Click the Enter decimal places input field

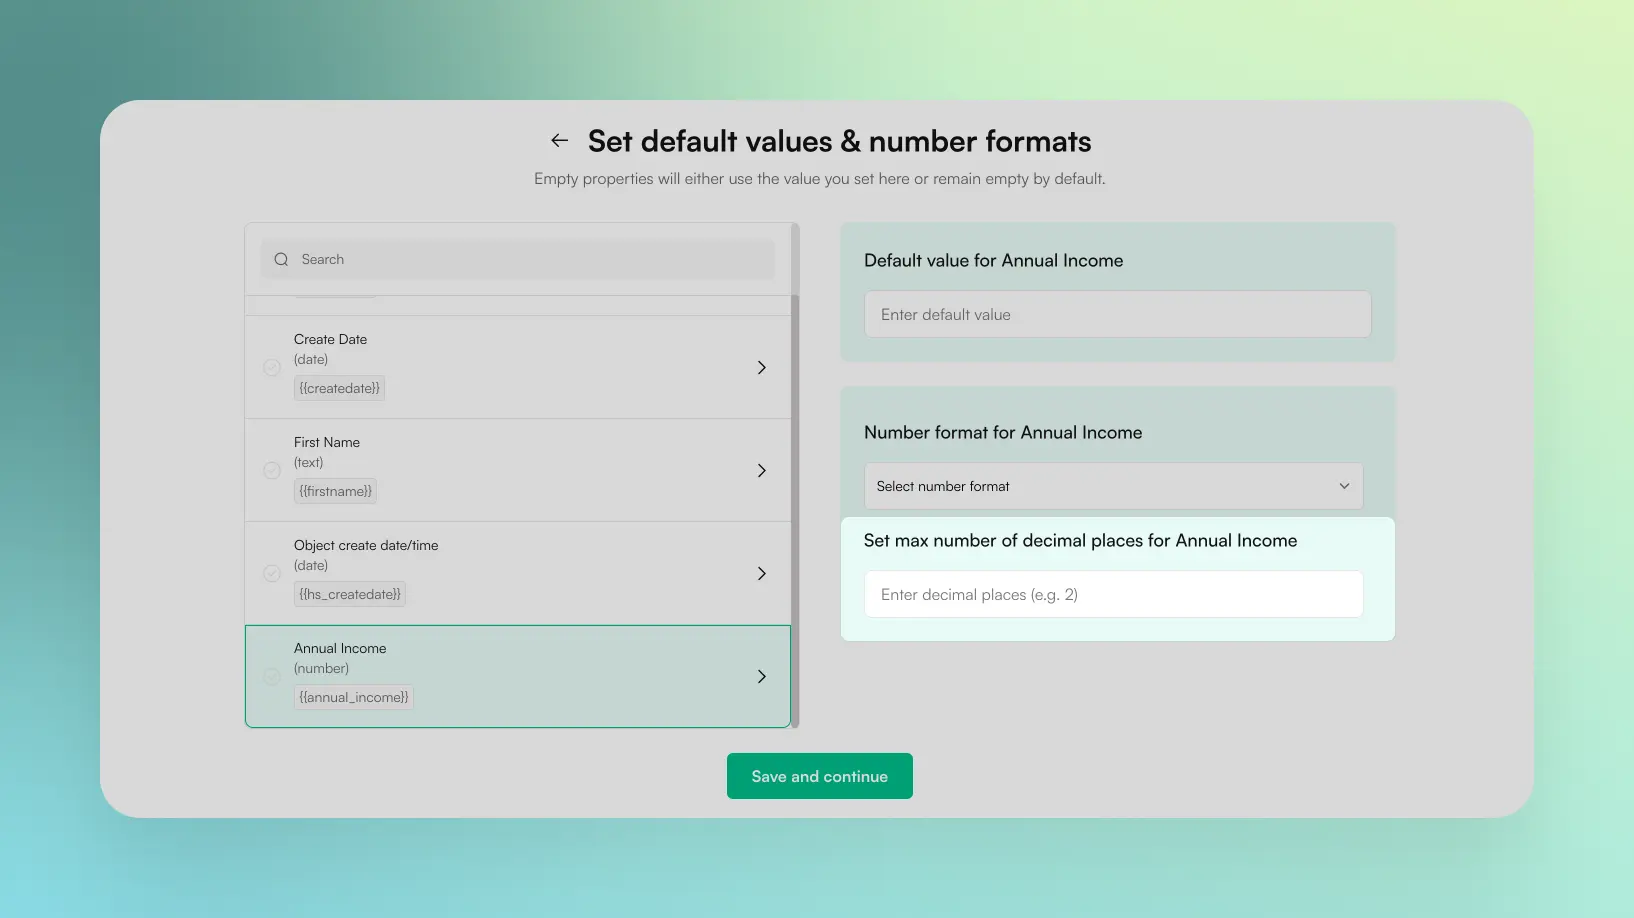1113,594
